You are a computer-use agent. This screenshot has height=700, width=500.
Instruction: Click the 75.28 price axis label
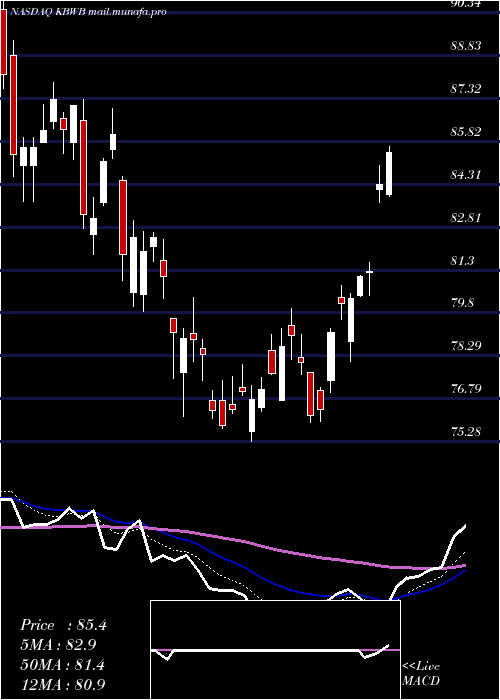pyautogui.click(x=467, y=432)
